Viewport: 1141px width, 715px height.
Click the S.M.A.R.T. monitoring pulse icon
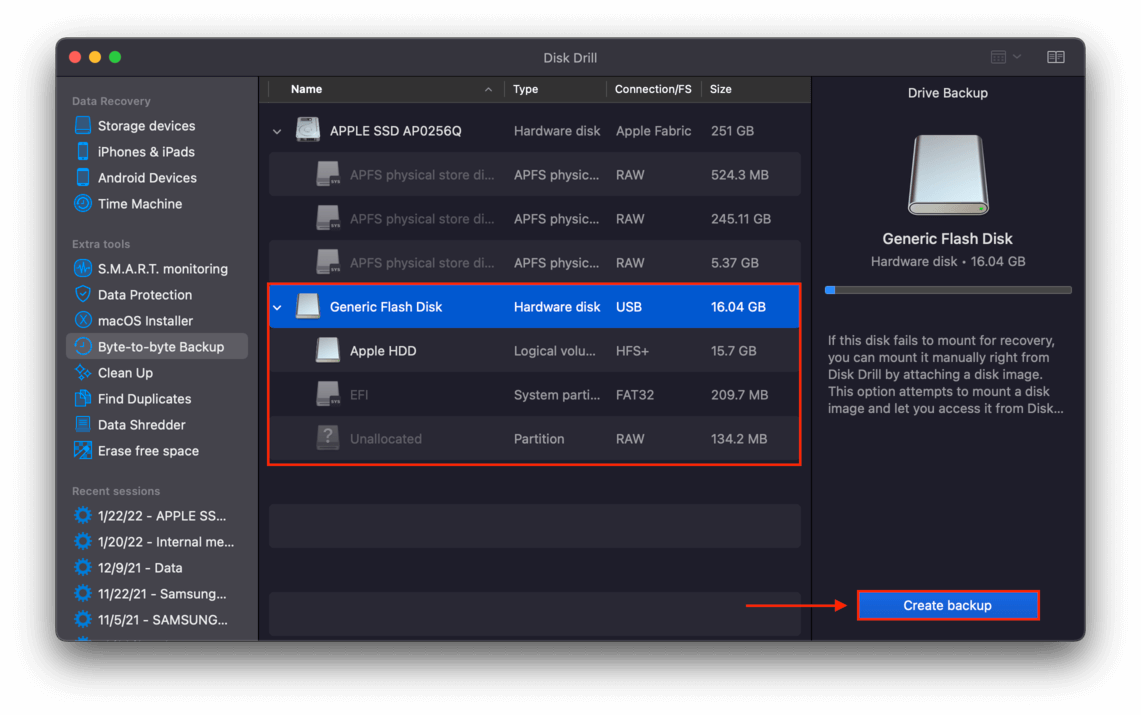(x=83, y=268)
